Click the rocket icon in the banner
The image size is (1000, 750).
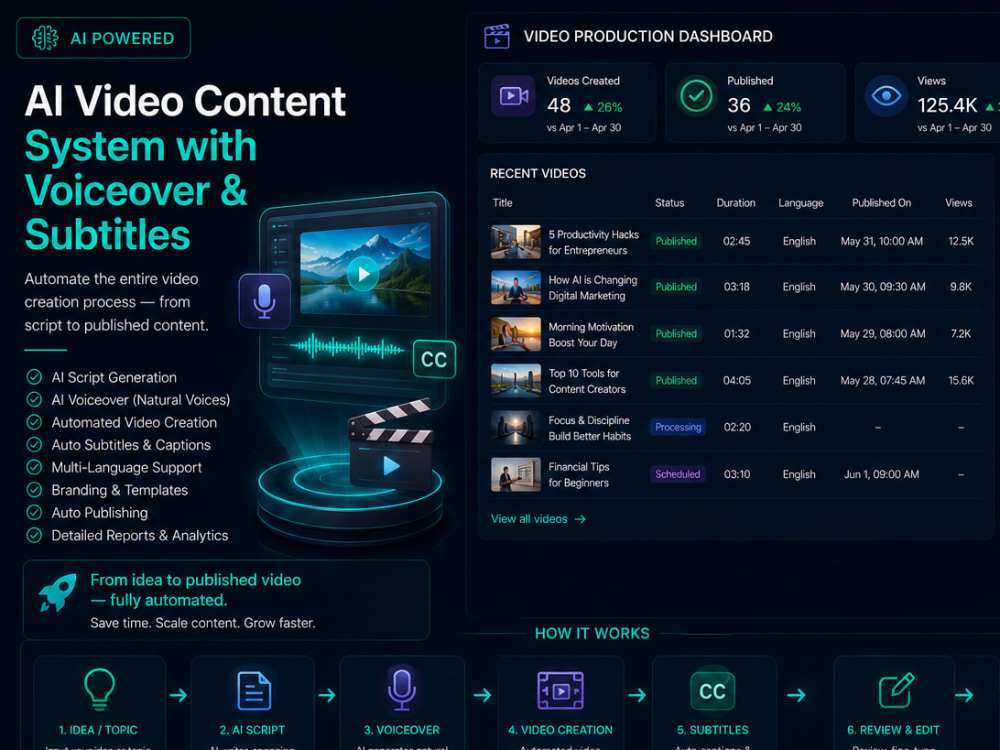pyautogui.click(x=57, y=592)
